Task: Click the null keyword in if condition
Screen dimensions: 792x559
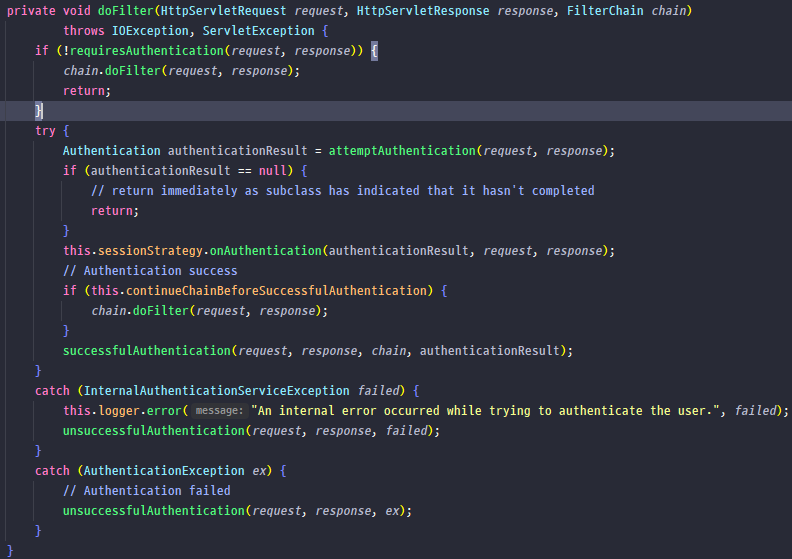Action: [272, 171]
